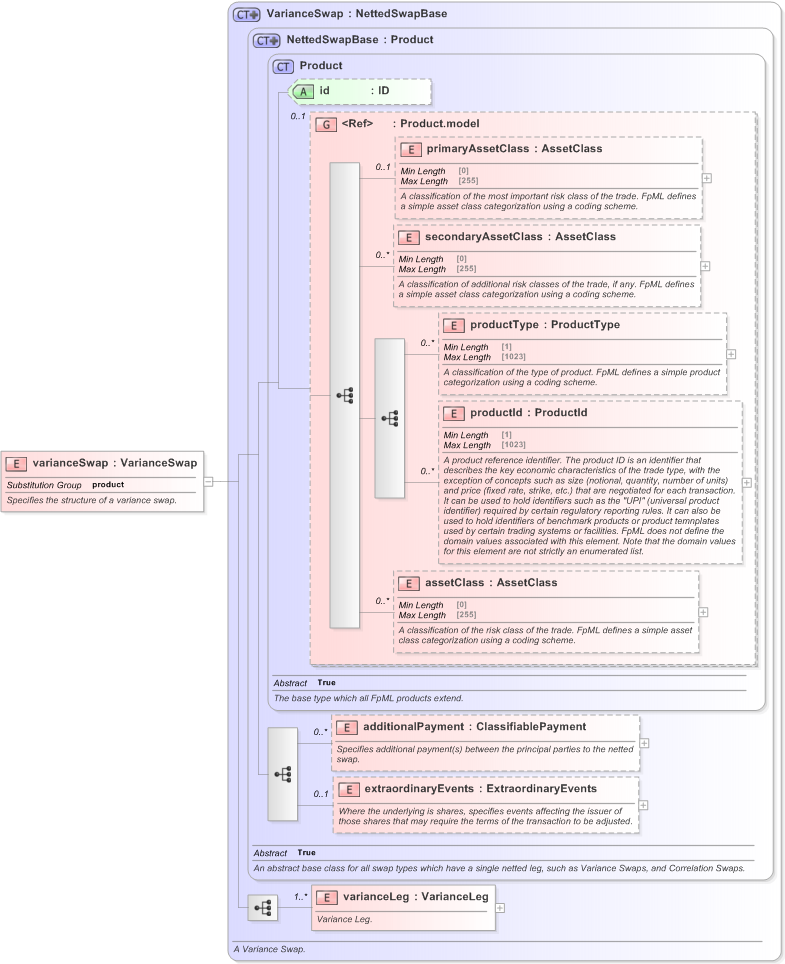Expand the secondaryAssetClass element
Viewport: 785px width, 964px height.
pos(705,266)
